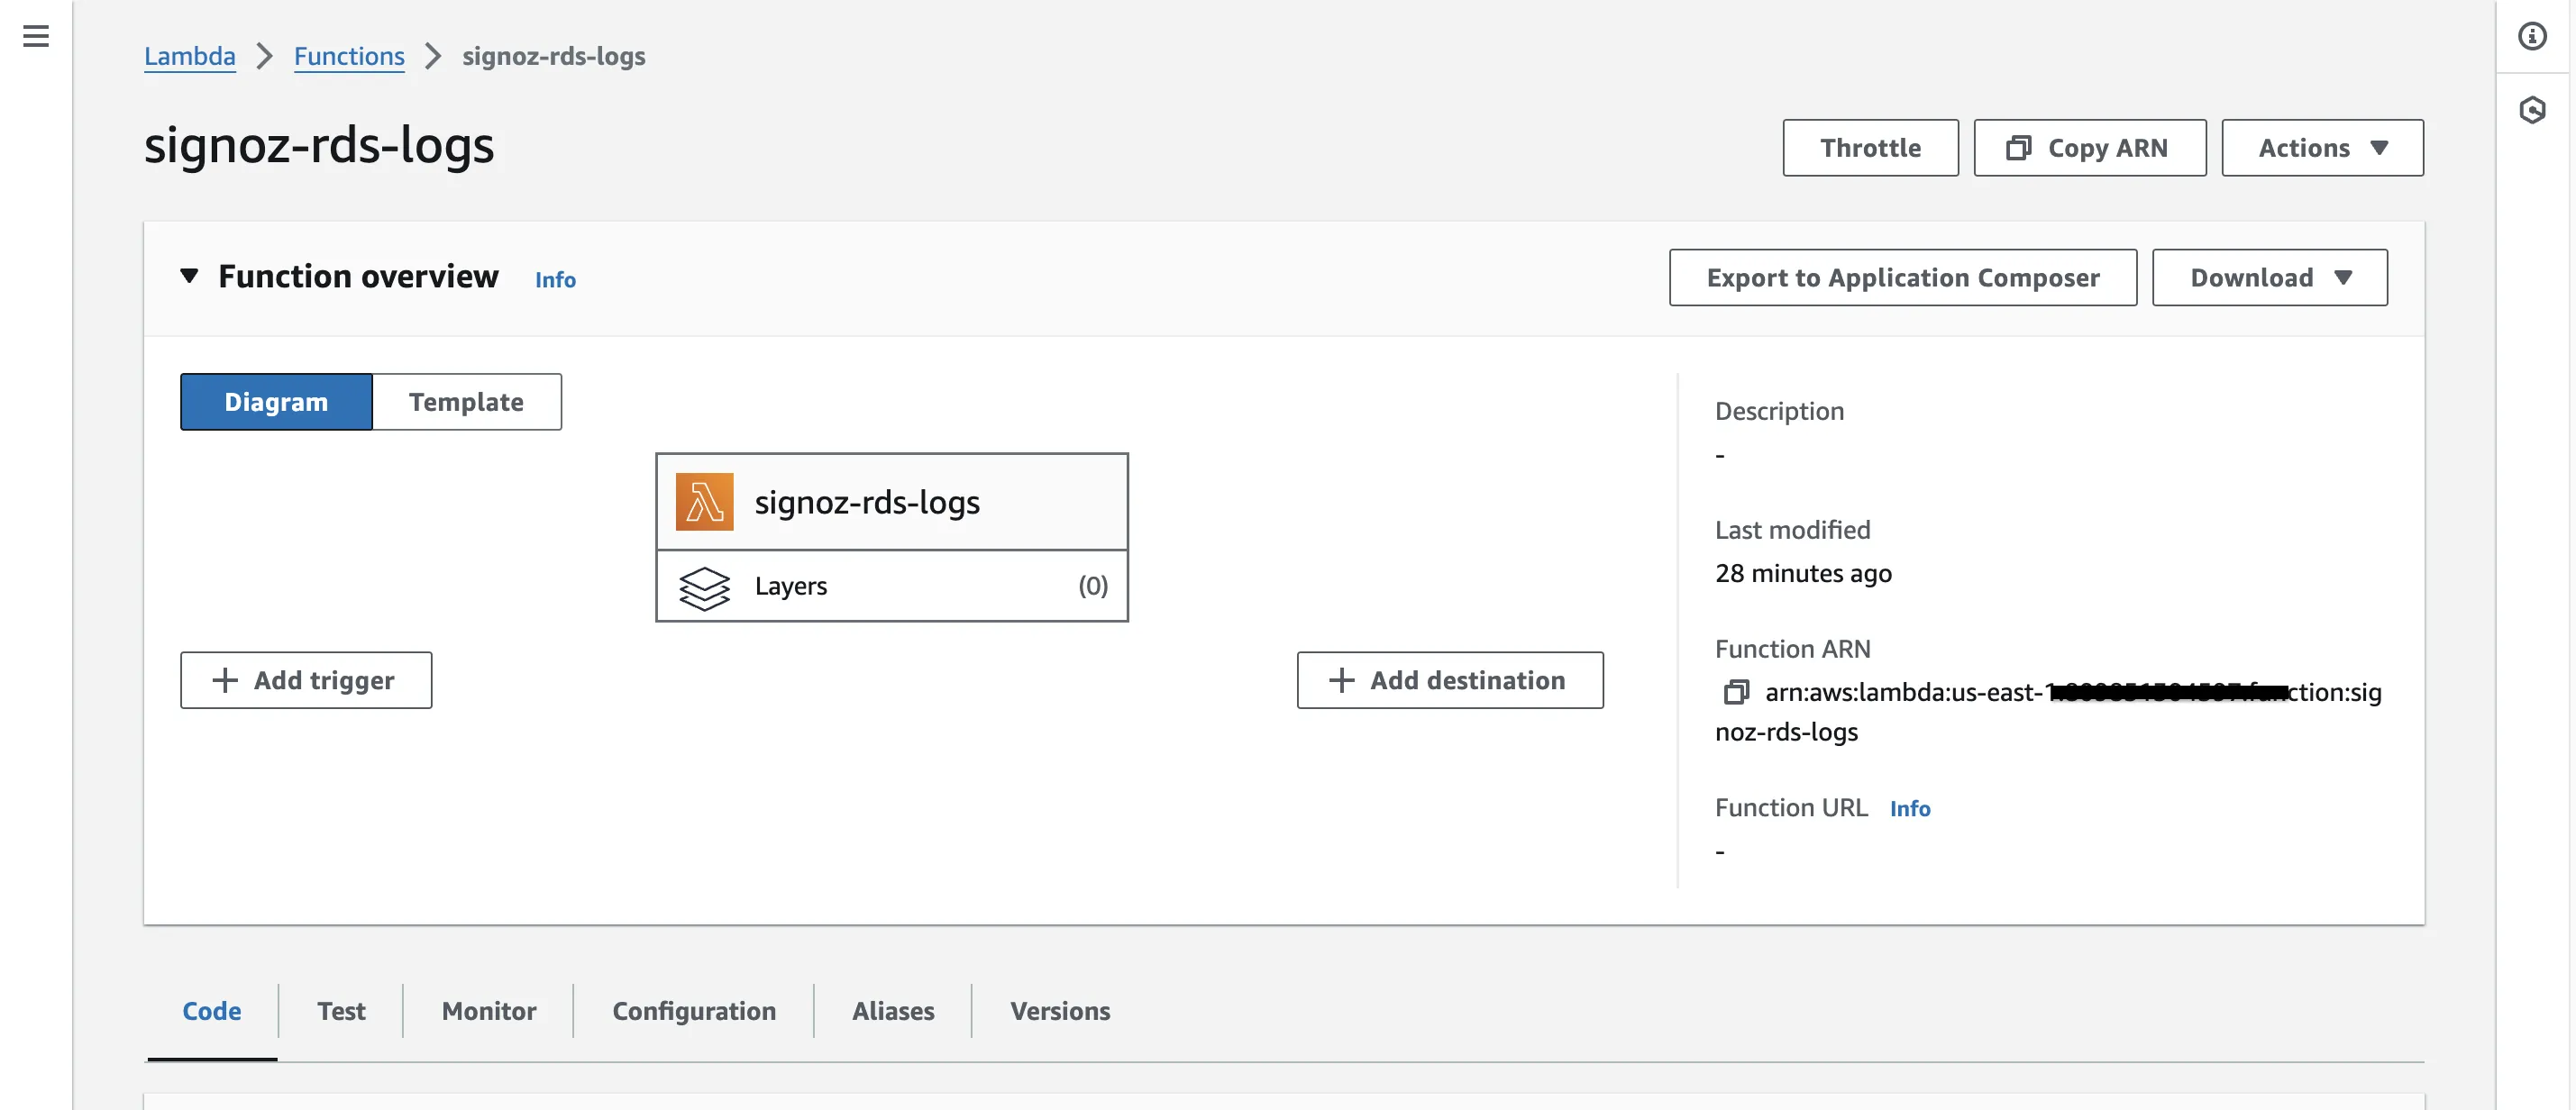2576x1110 pixels.
Task: Open the Code tab
Action: pyautogui.click(x=211, y=1011)
